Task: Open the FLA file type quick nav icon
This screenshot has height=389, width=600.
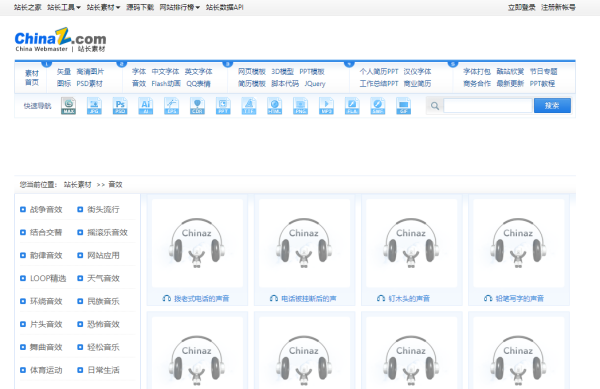Action: 352,106
